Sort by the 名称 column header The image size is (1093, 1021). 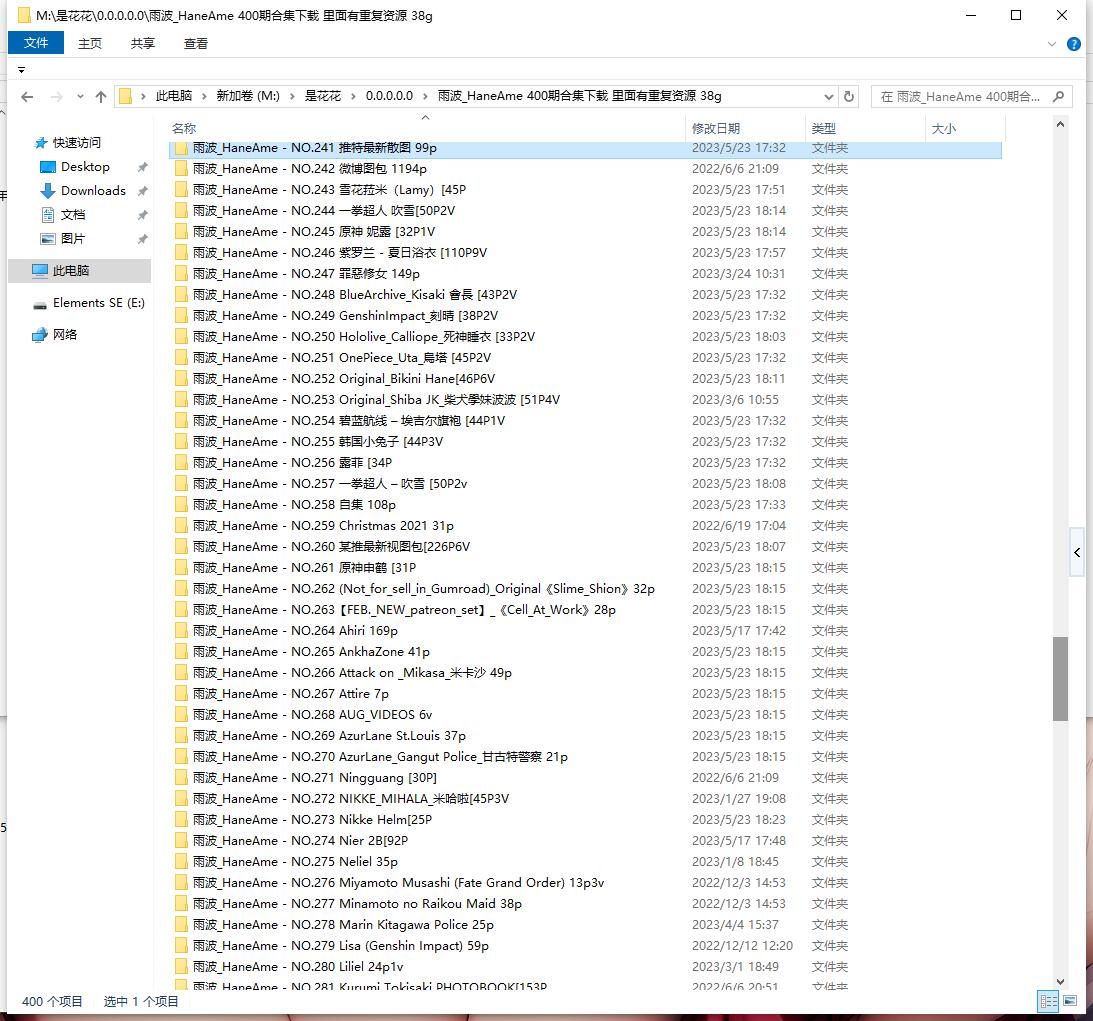(x=184, y=128)
